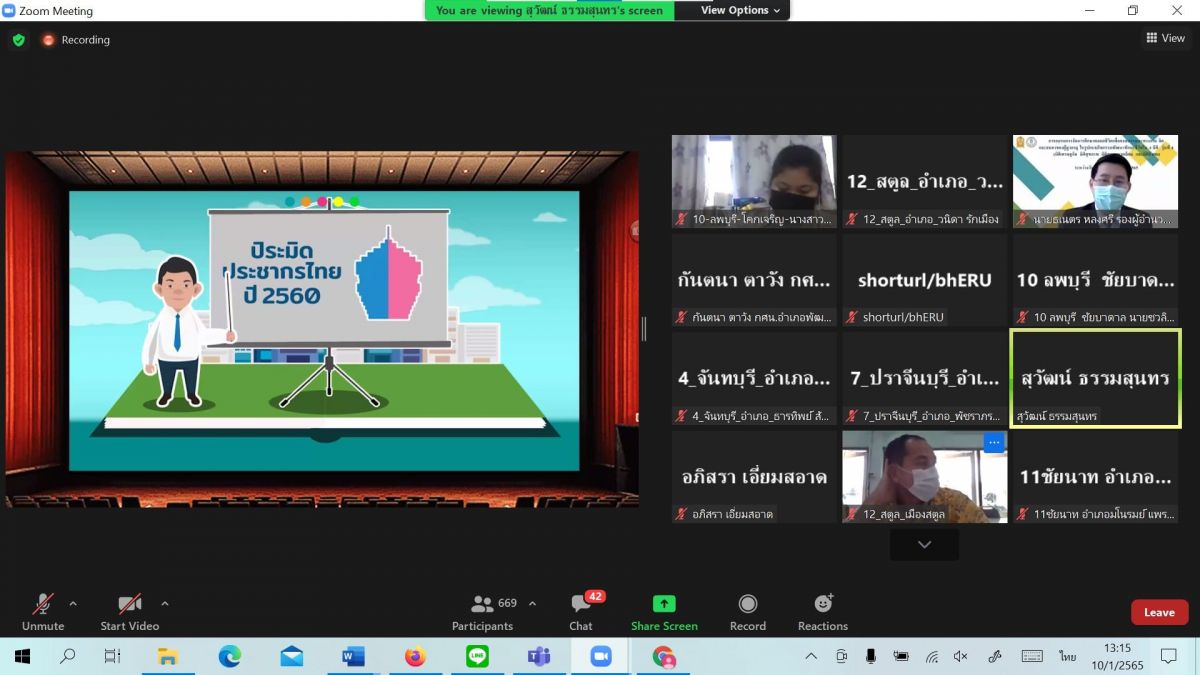Open the View Options dropdown

point(740,10)
